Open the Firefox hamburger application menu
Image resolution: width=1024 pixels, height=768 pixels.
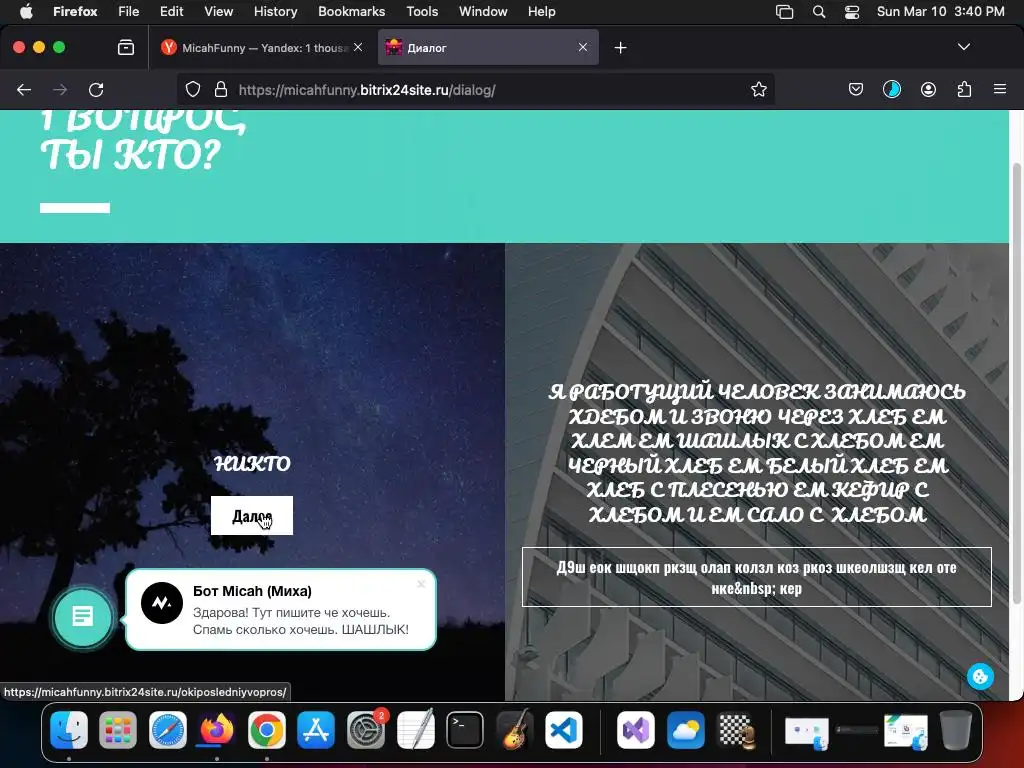coord(1000,89)
